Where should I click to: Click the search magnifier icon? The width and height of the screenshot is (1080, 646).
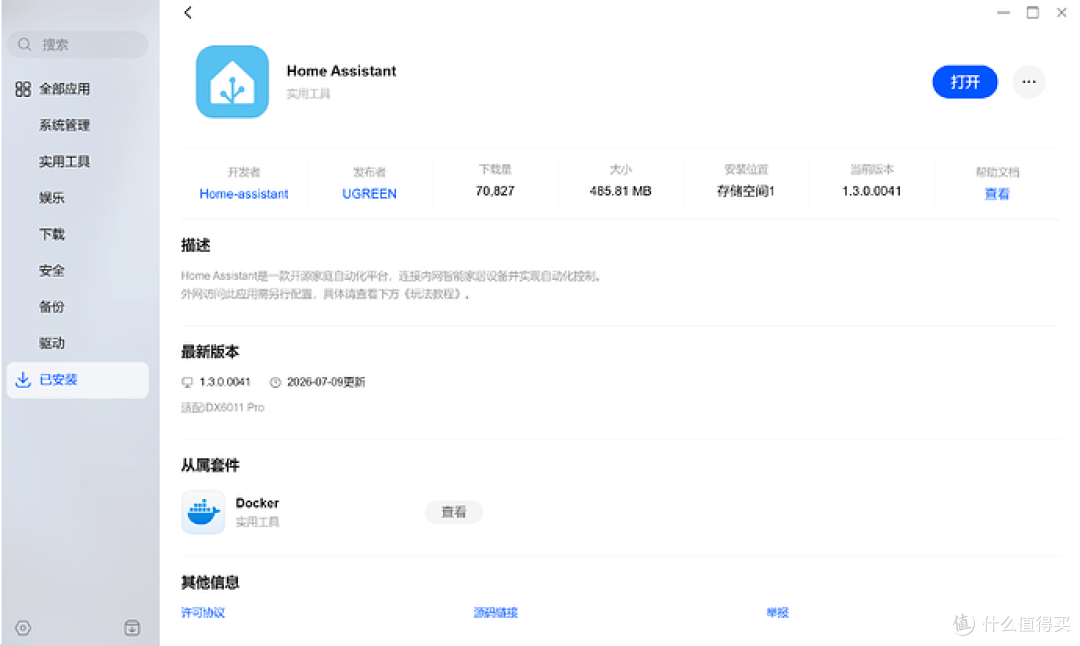pos(25,45)
